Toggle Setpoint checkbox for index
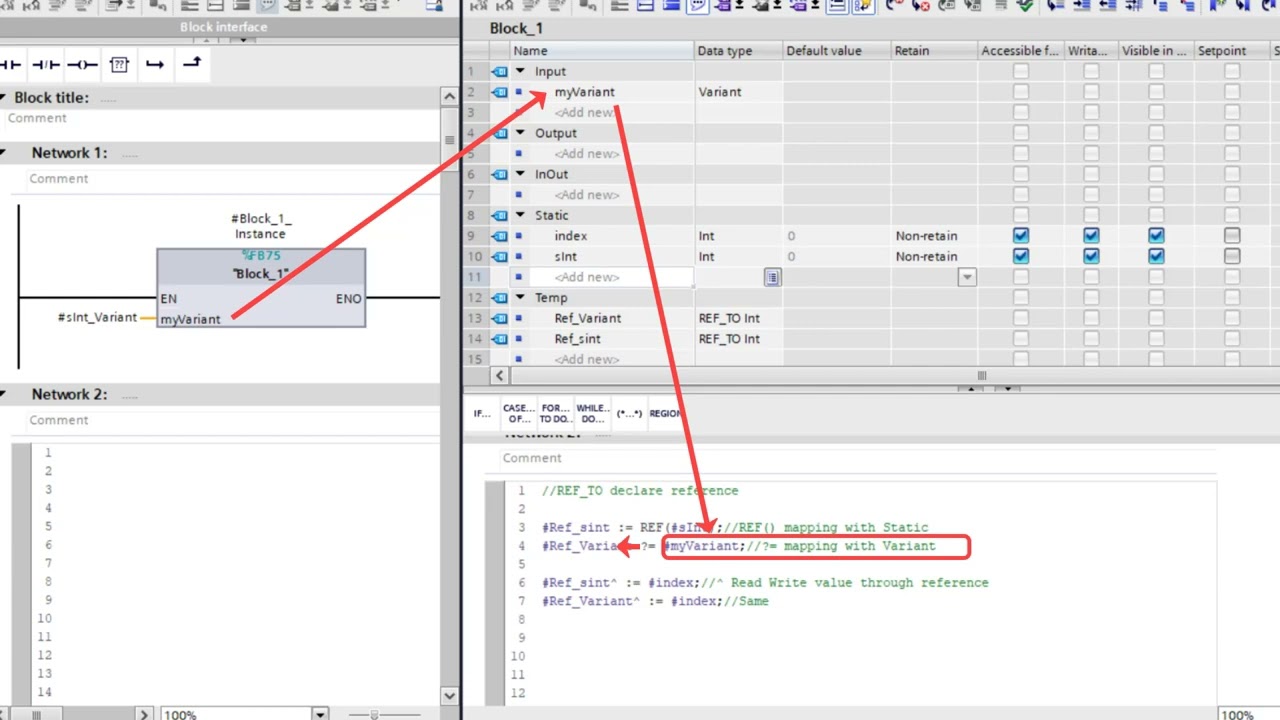This screenshot has height=720, width=1280. [1232, 236]
